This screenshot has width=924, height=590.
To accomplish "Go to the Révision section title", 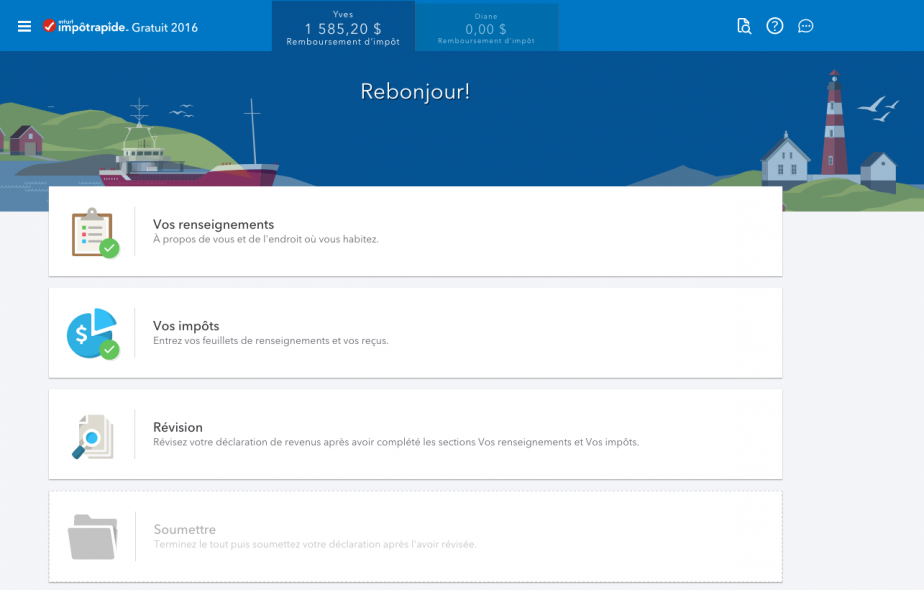I will [178, 427].
